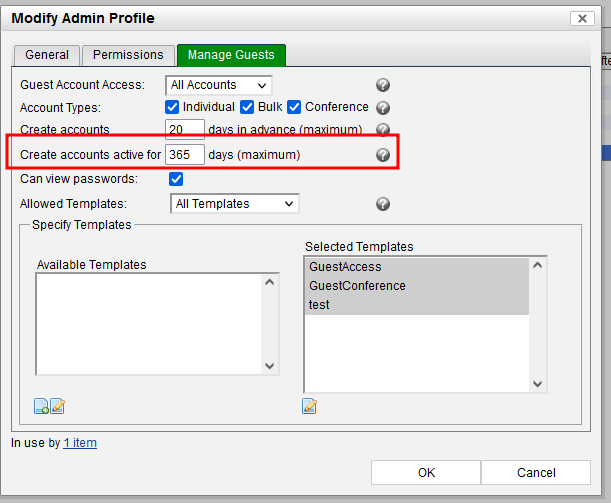The image size is (611, 503).
Task: Toggle the Bulk account type checkbox
Action: click(x=246, y=107)
